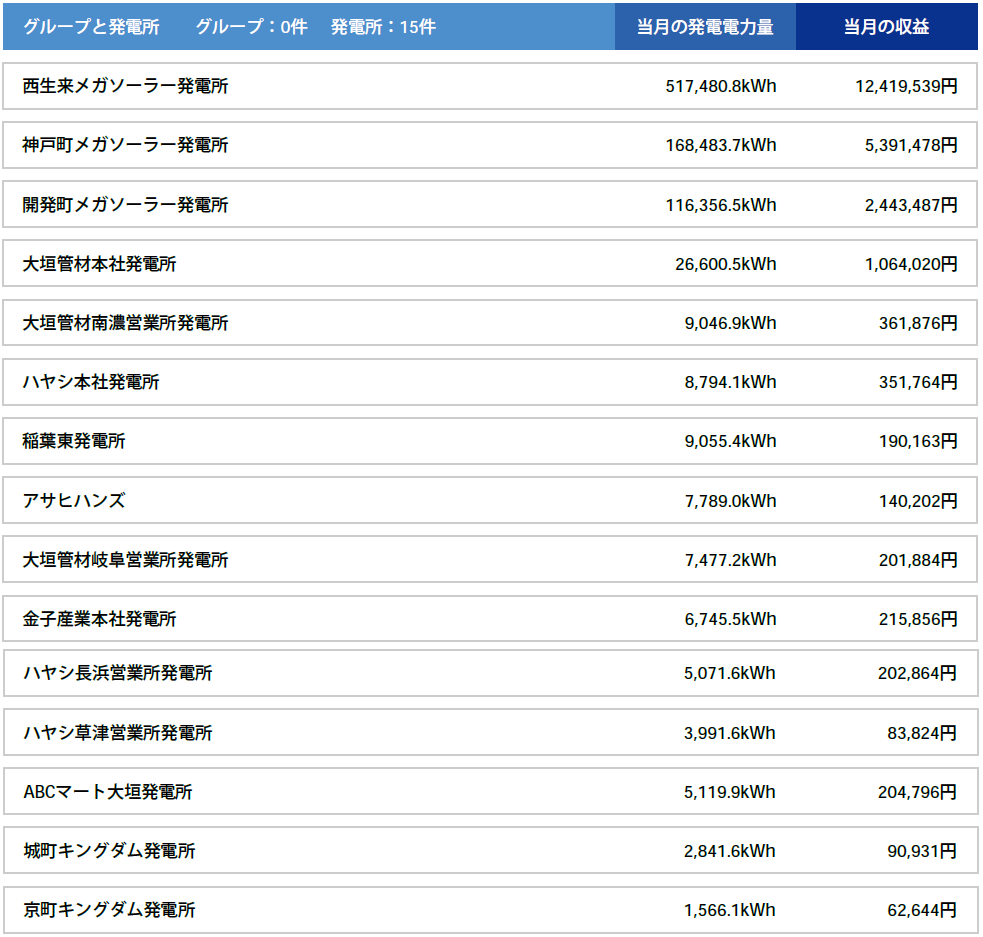Click the 5,071.6kWh generation value
The image size is (983, 937).
(730, 673)
